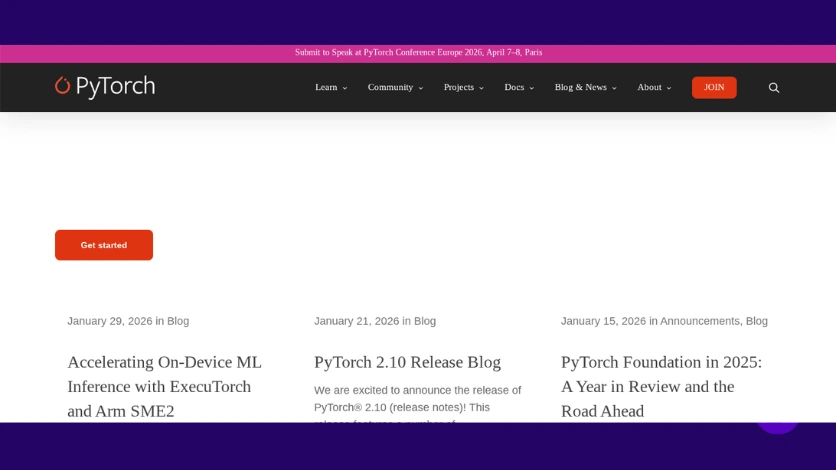Expand the Blog & News menu chevron

pyautogui.click(x=614, y=88)
